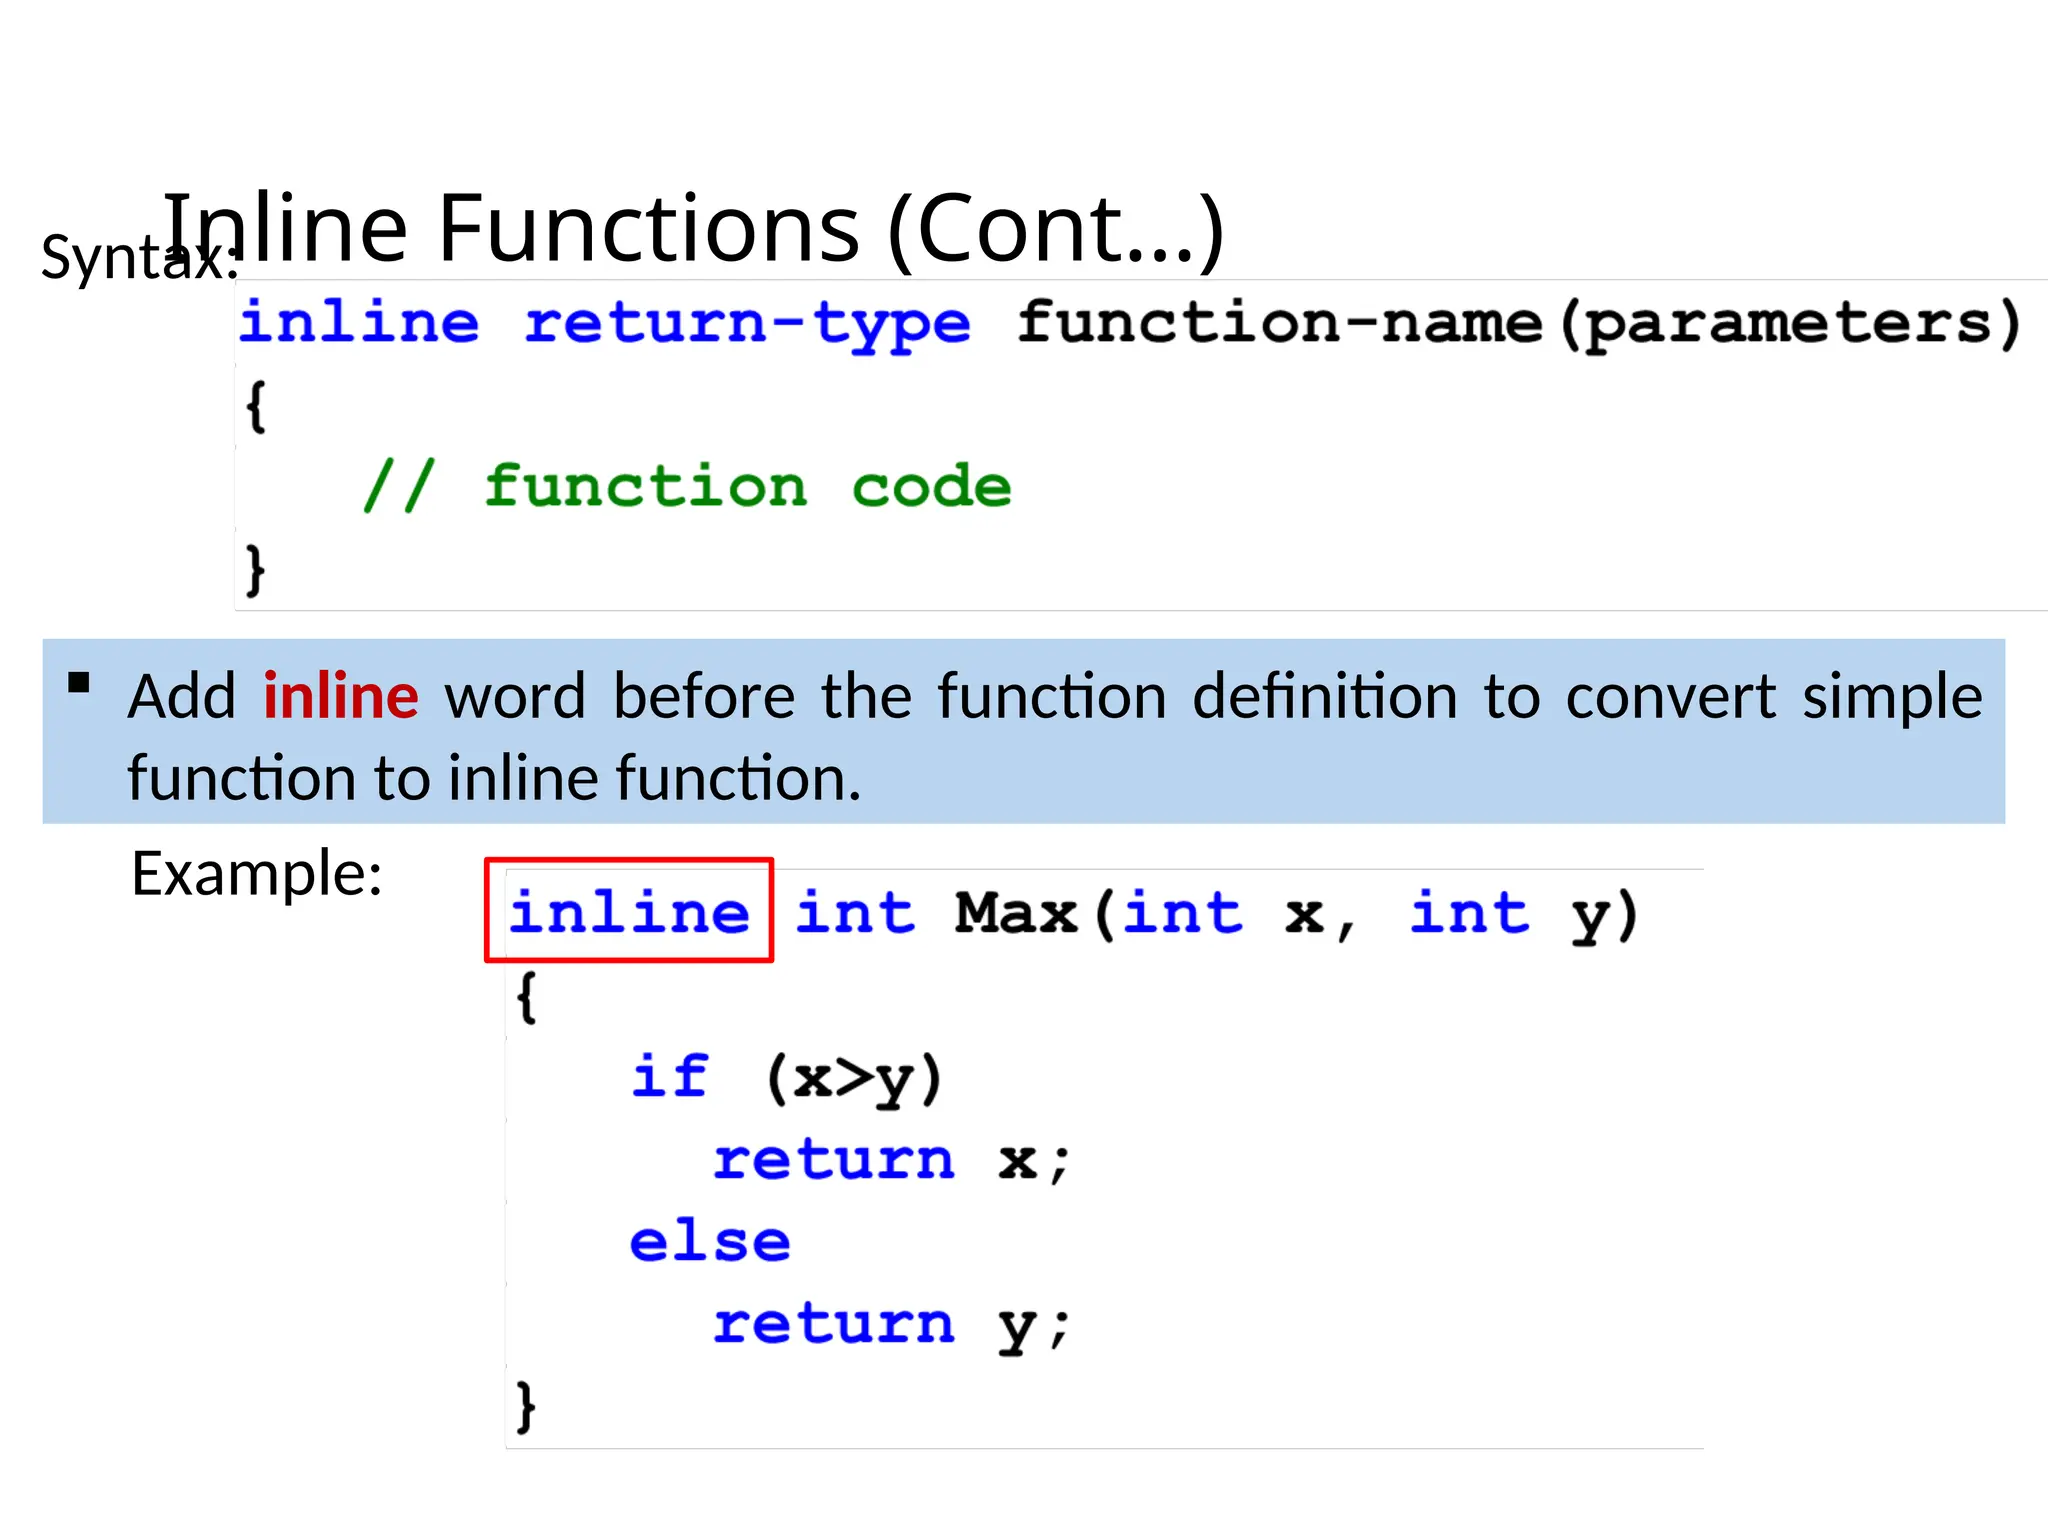Click the text 'function to inline function.'

[x=494, y=778]
